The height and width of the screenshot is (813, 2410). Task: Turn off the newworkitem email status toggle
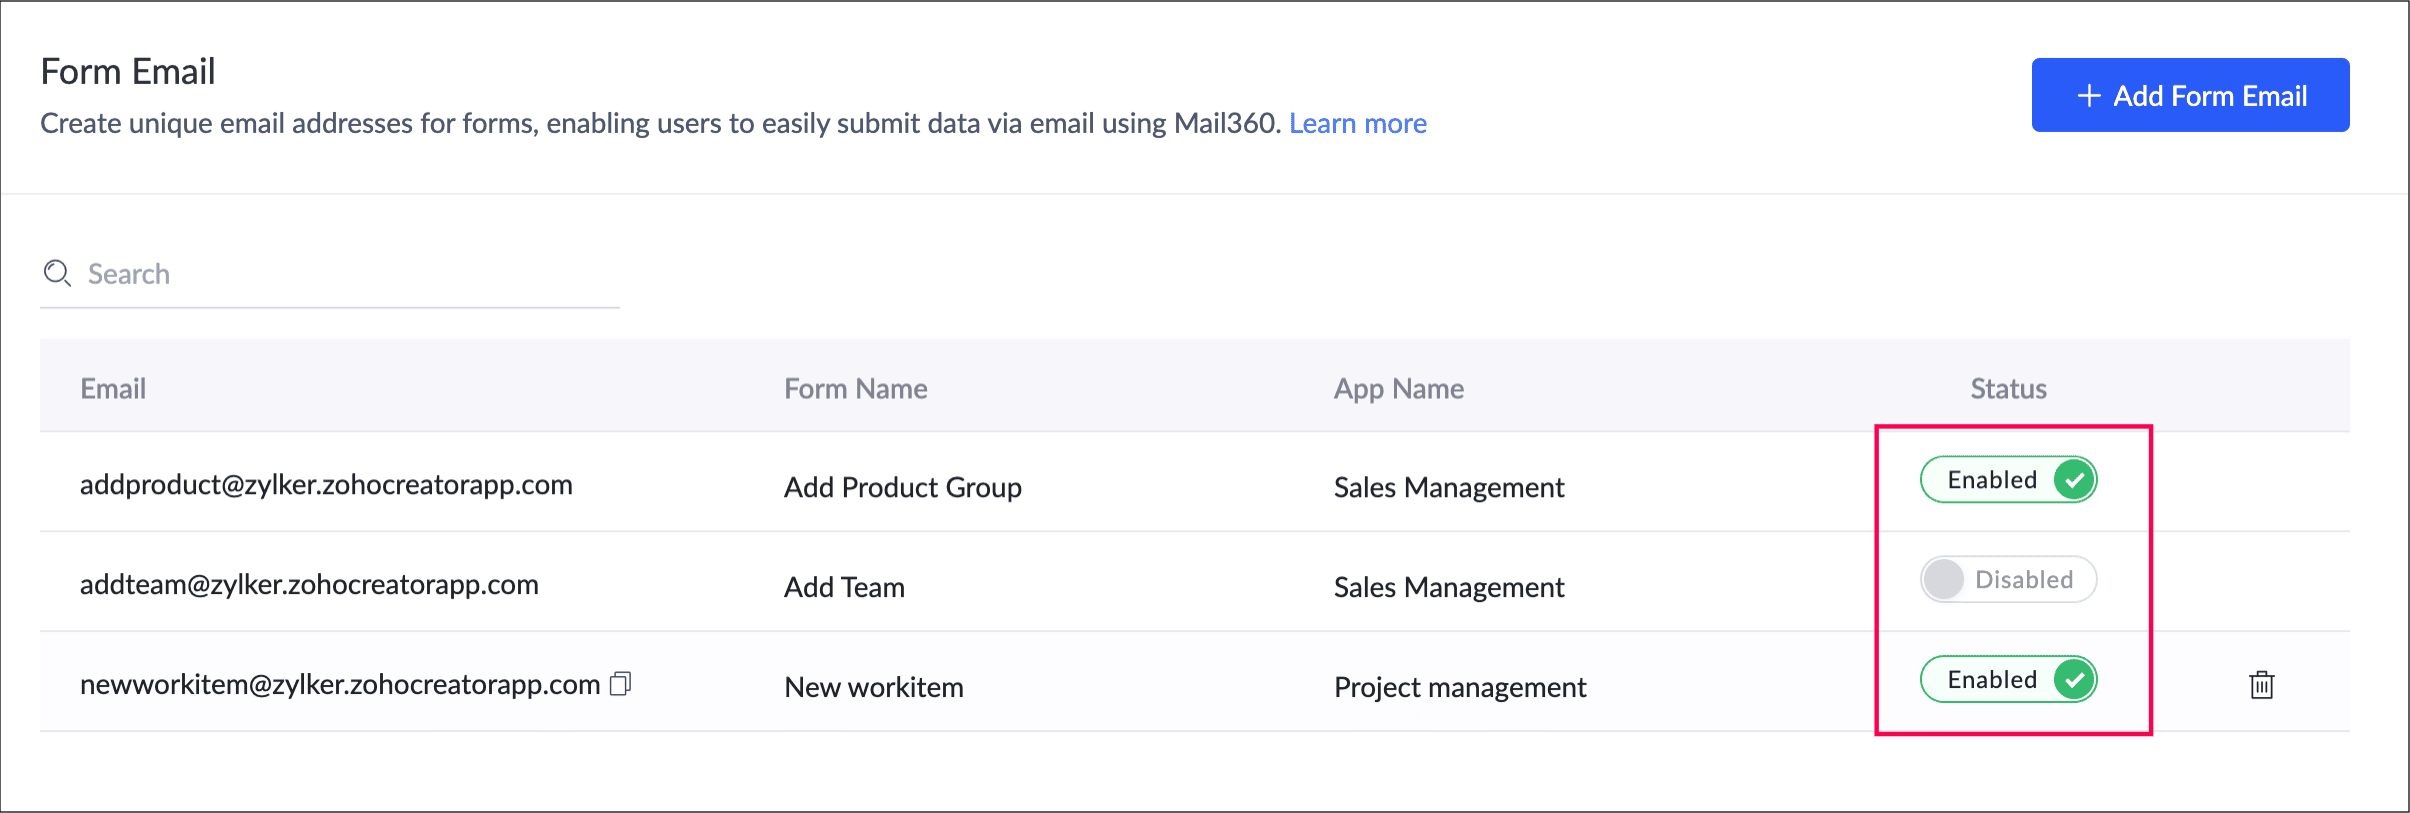[x=2008, y=680]
